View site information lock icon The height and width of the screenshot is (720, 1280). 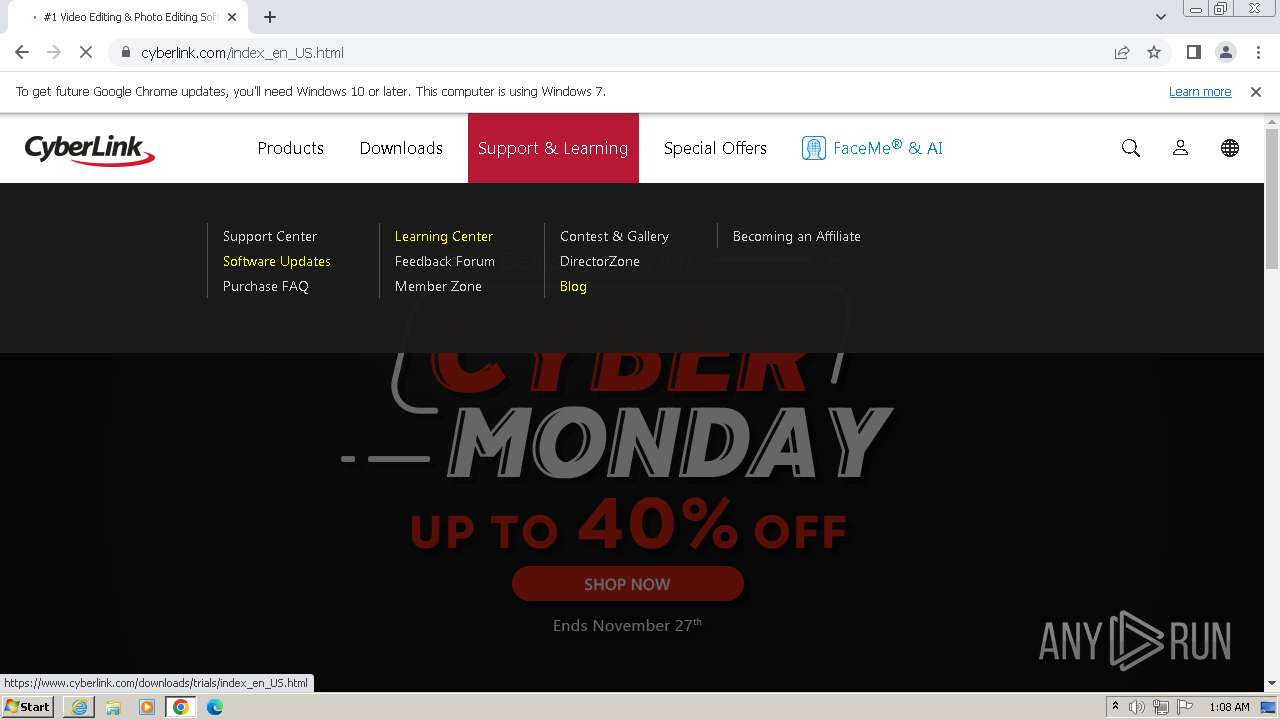click(x=126, y=53)
